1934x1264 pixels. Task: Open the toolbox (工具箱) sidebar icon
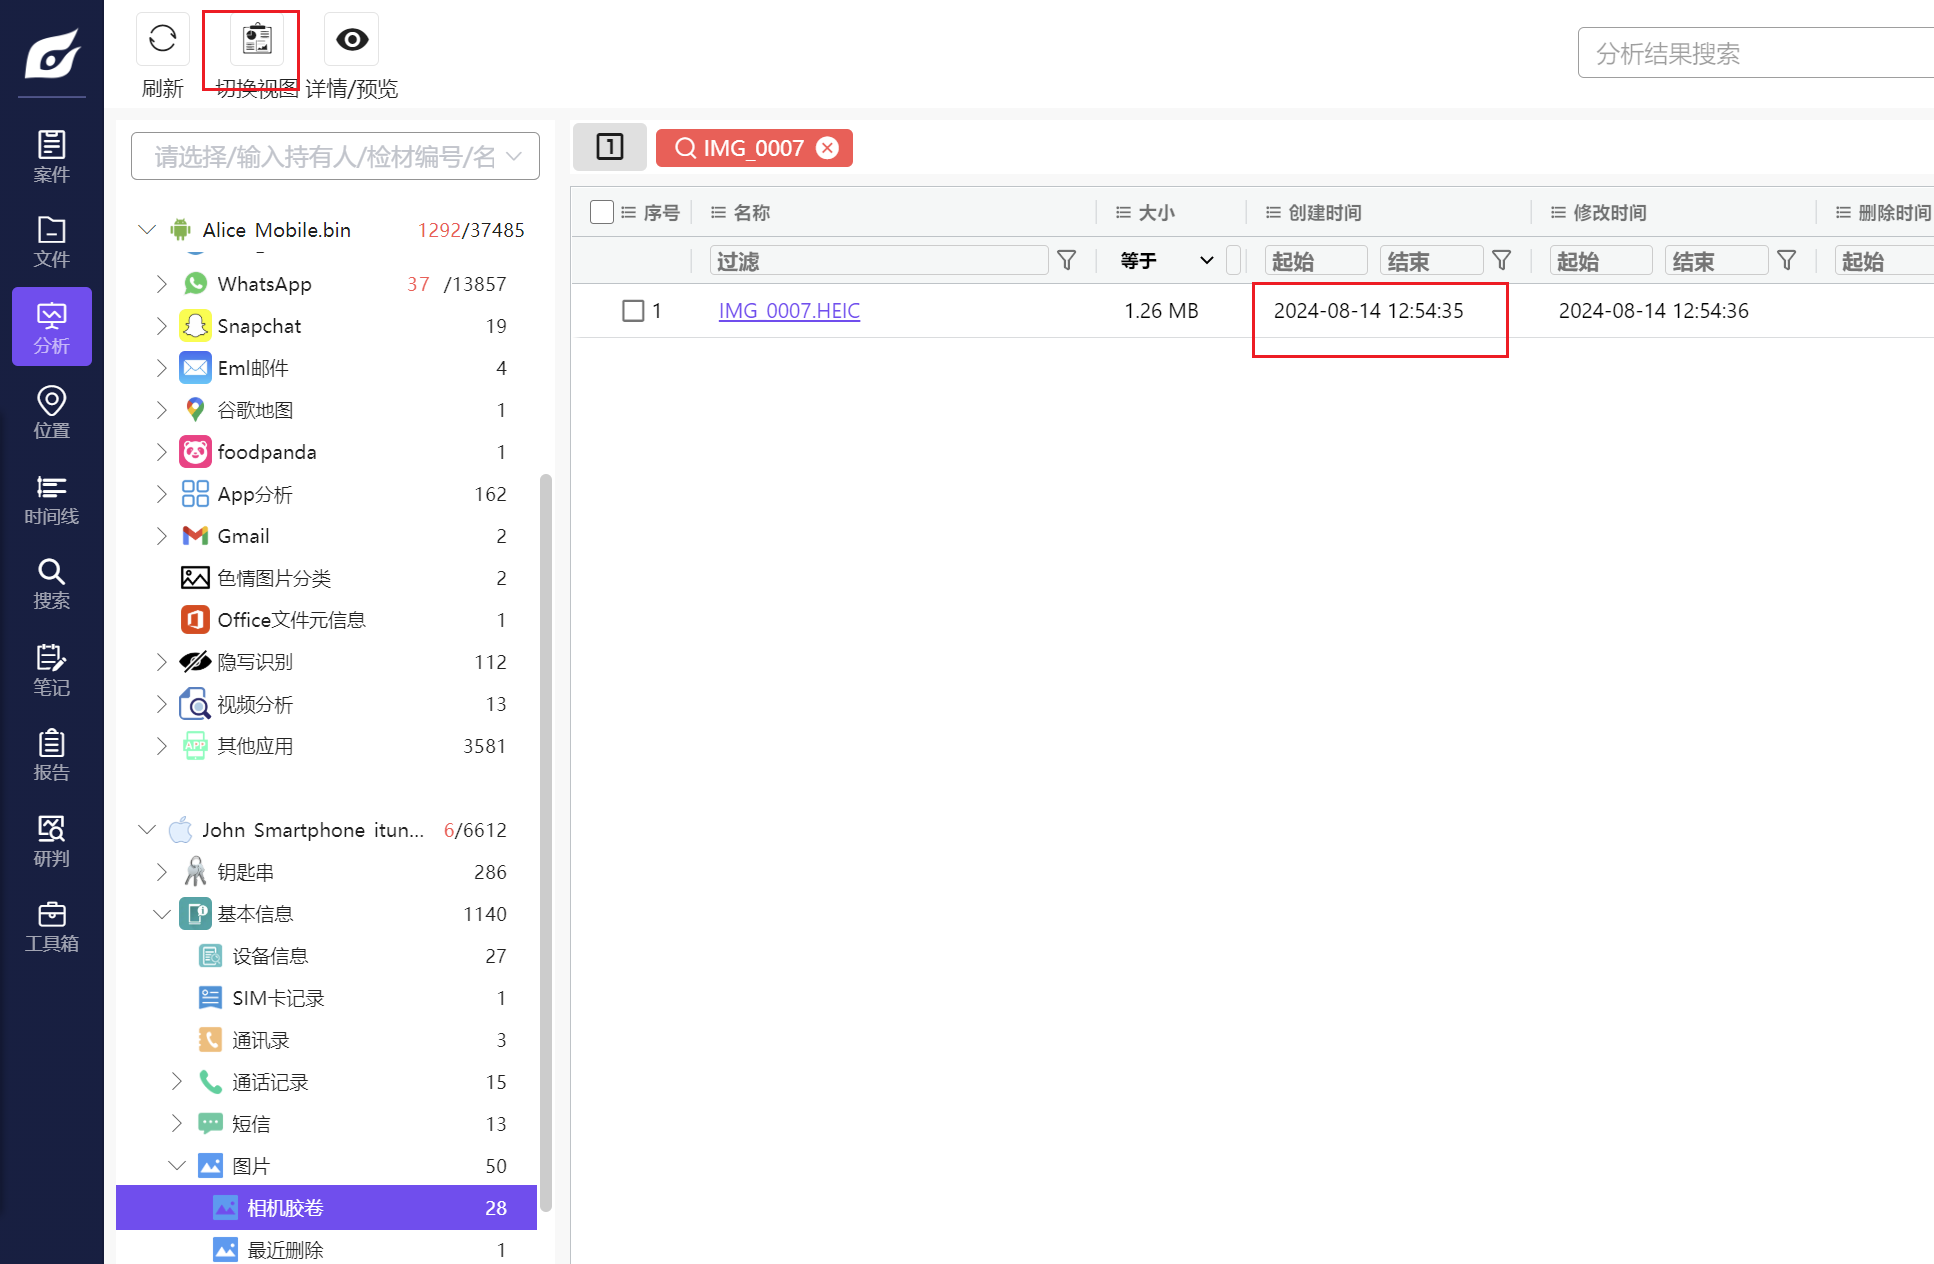tap(51, 927)
